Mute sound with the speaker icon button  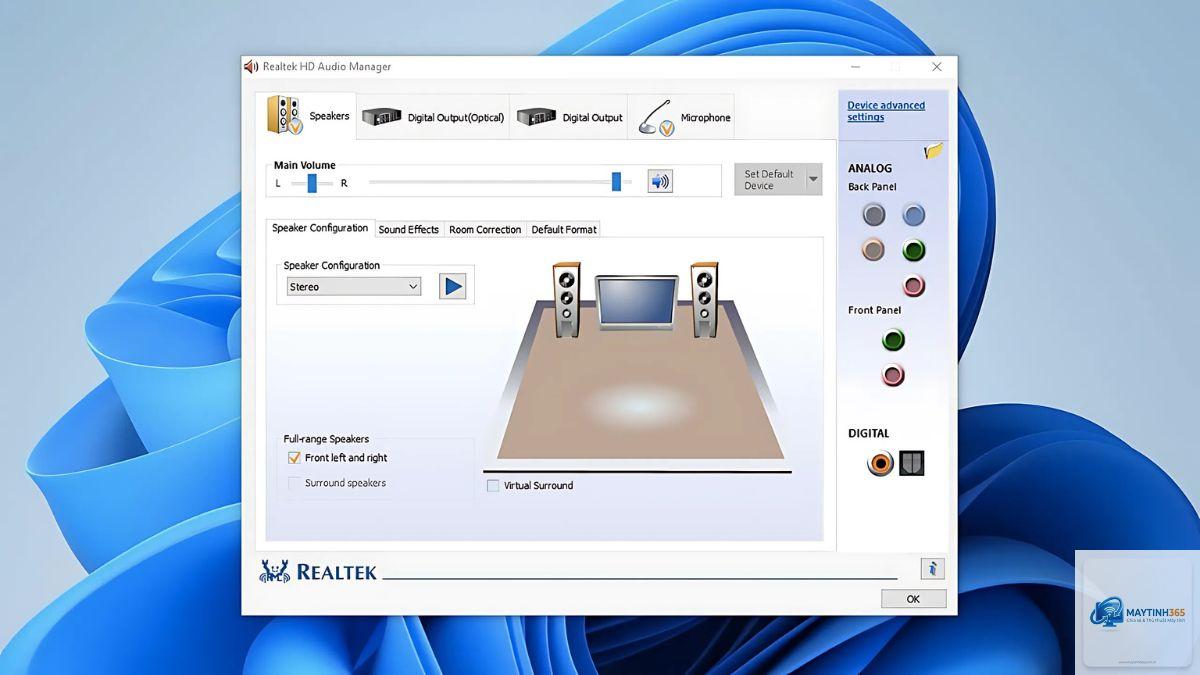click(x=660, y=181)
